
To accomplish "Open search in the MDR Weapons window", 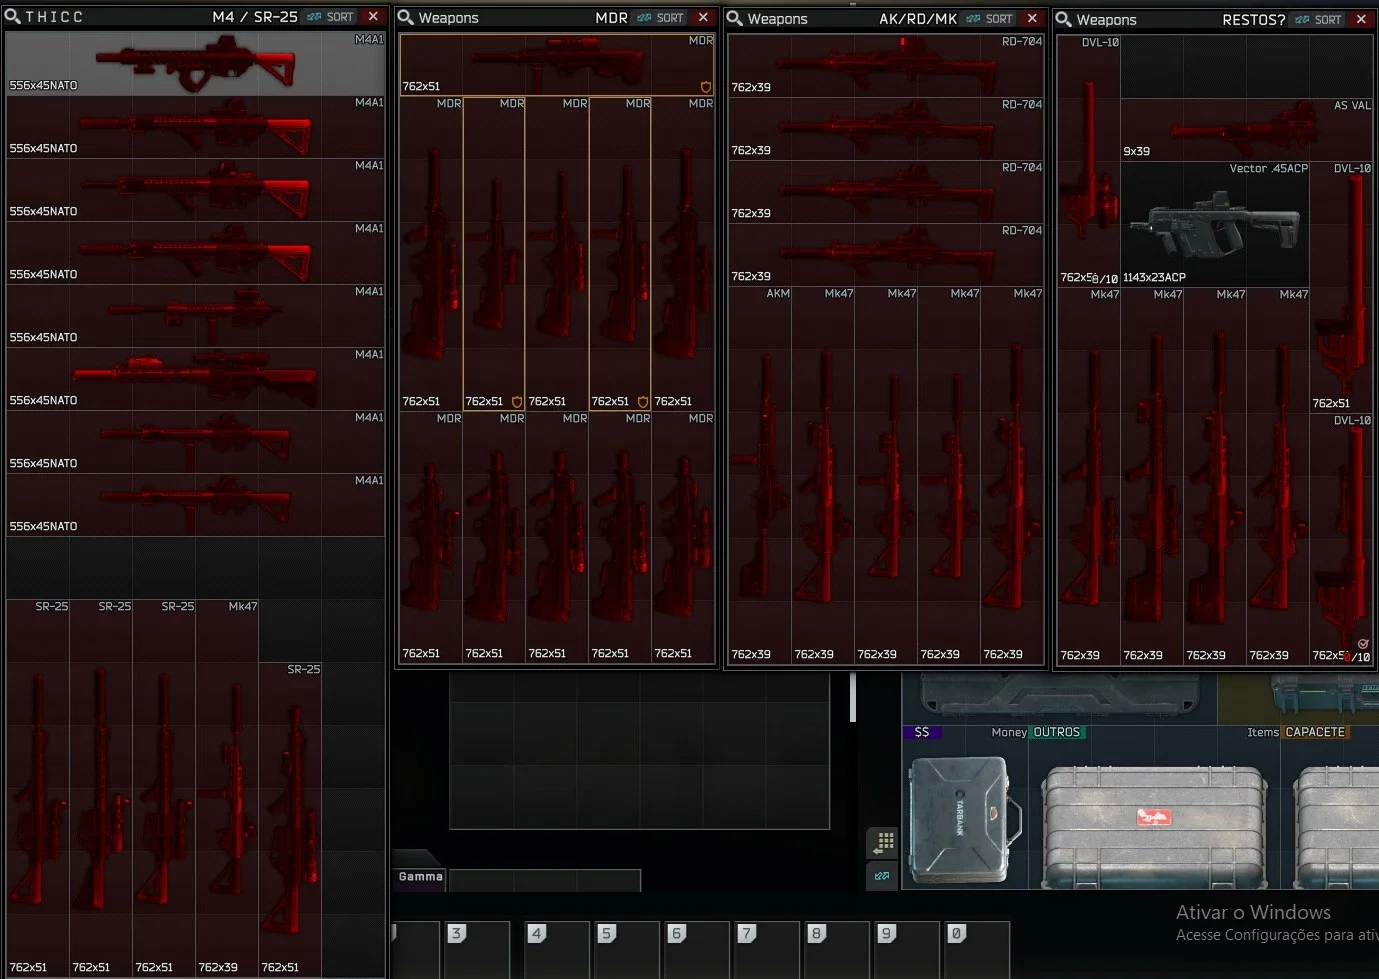I will pos(406,18).
